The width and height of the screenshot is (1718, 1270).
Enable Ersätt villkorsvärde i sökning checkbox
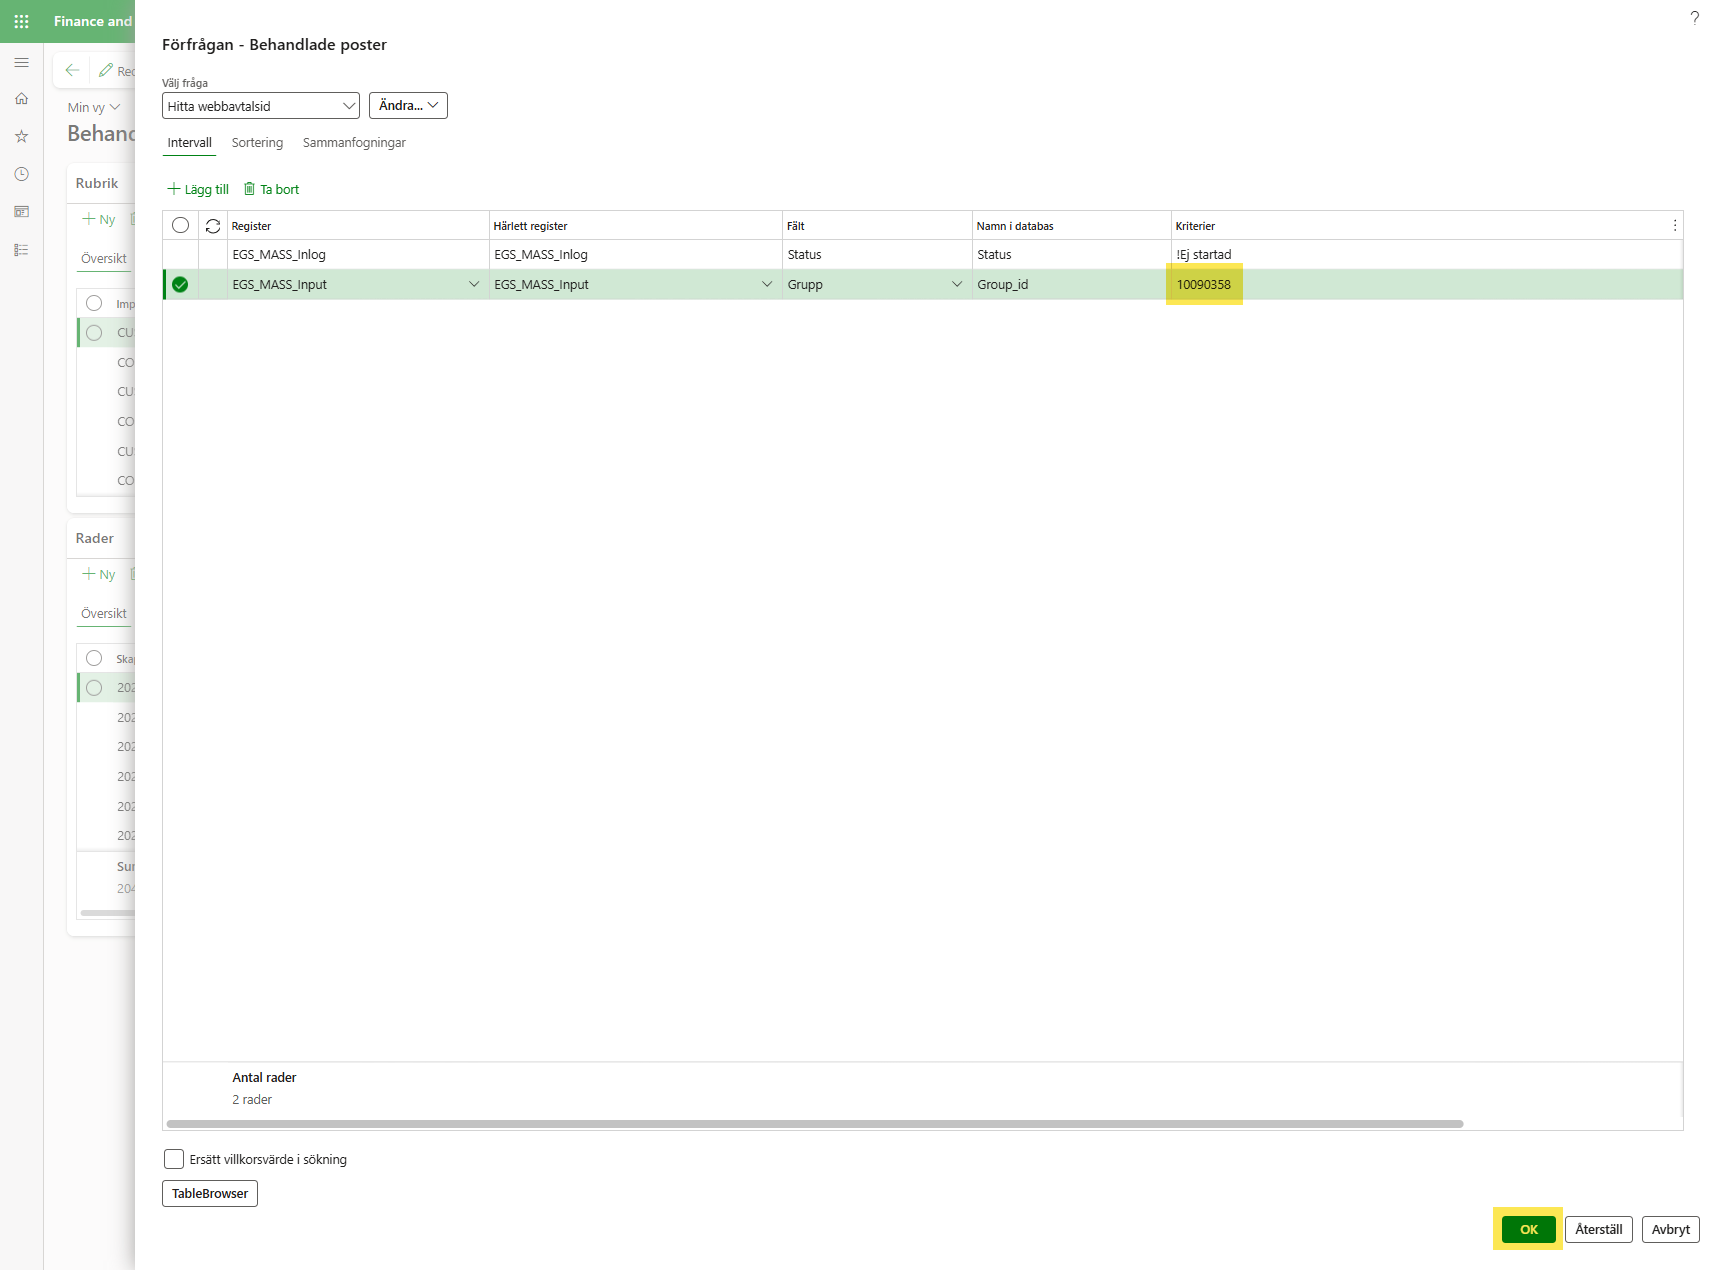[x=174, y=1159]
